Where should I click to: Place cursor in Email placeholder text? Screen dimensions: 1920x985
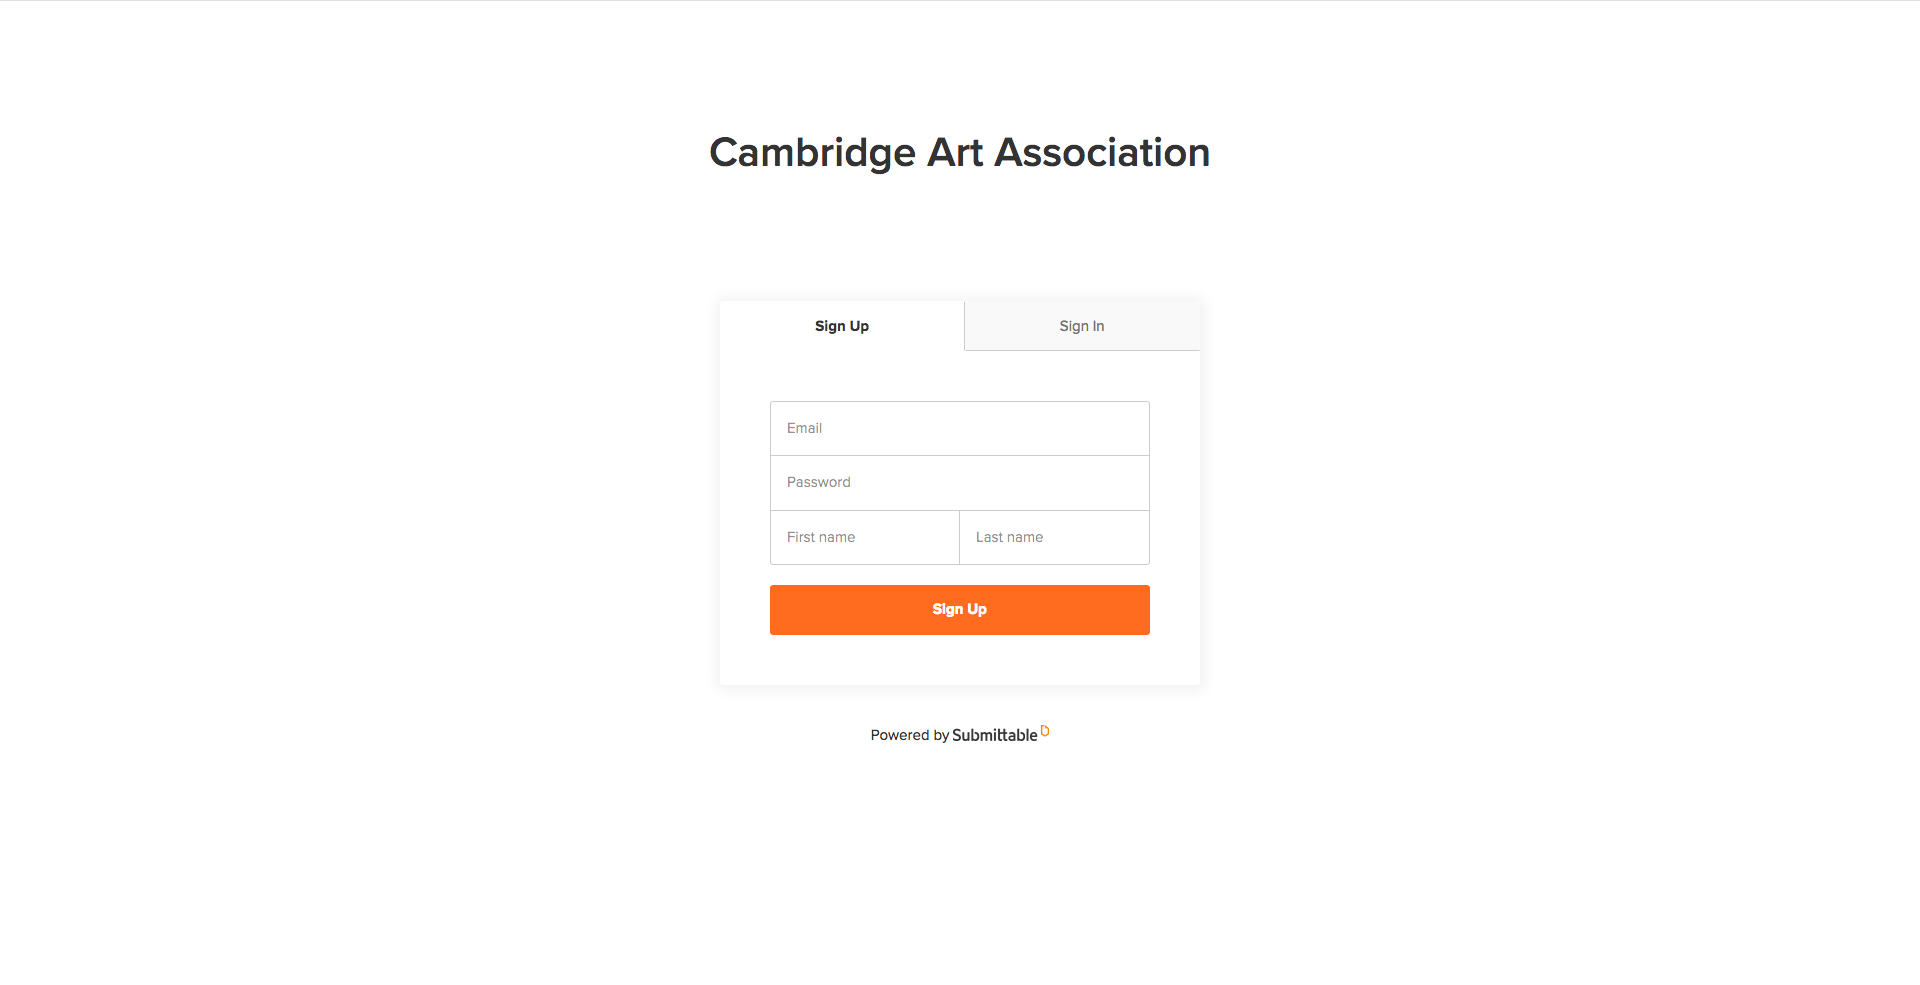pyautogui.click(x=804, y=428)
